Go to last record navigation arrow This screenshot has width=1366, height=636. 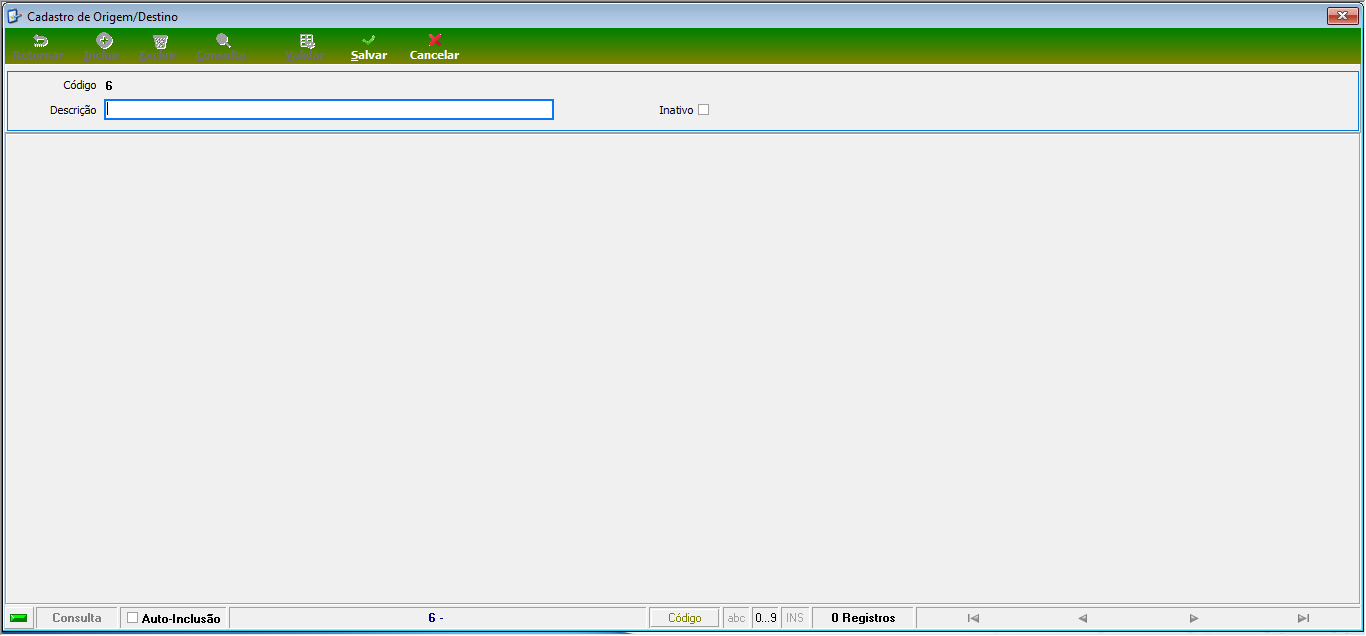(x=1303, y=618)
